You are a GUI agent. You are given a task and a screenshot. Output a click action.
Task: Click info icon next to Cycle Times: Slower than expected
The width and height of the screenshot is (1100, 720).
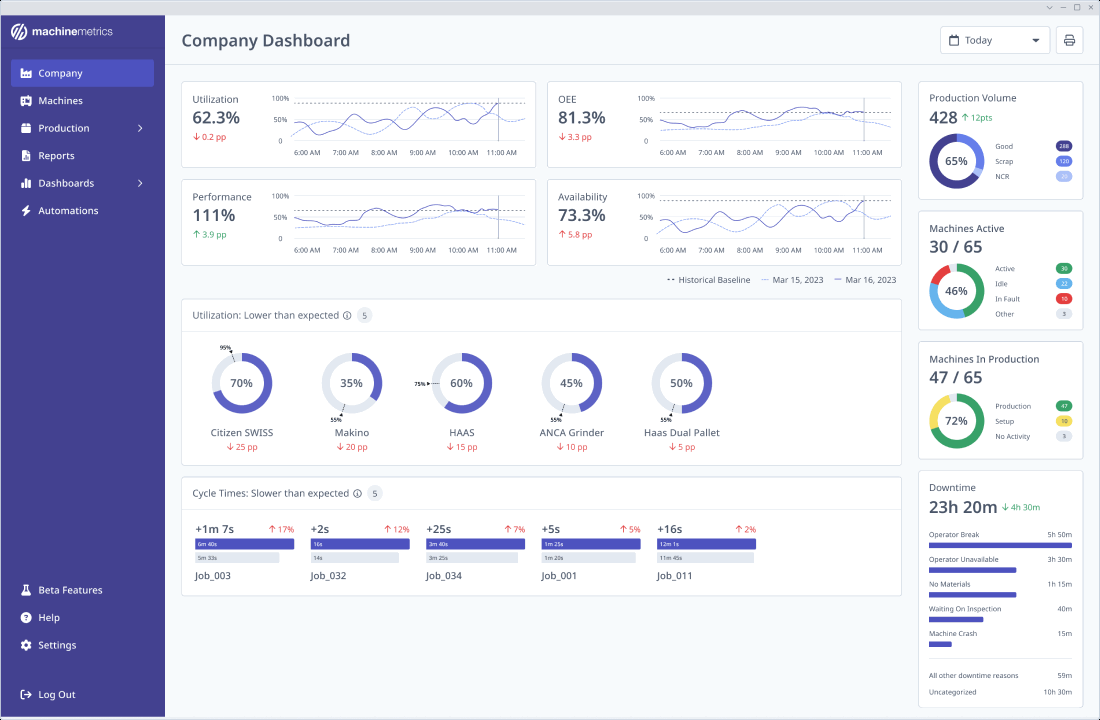click(x=357, y=493)
